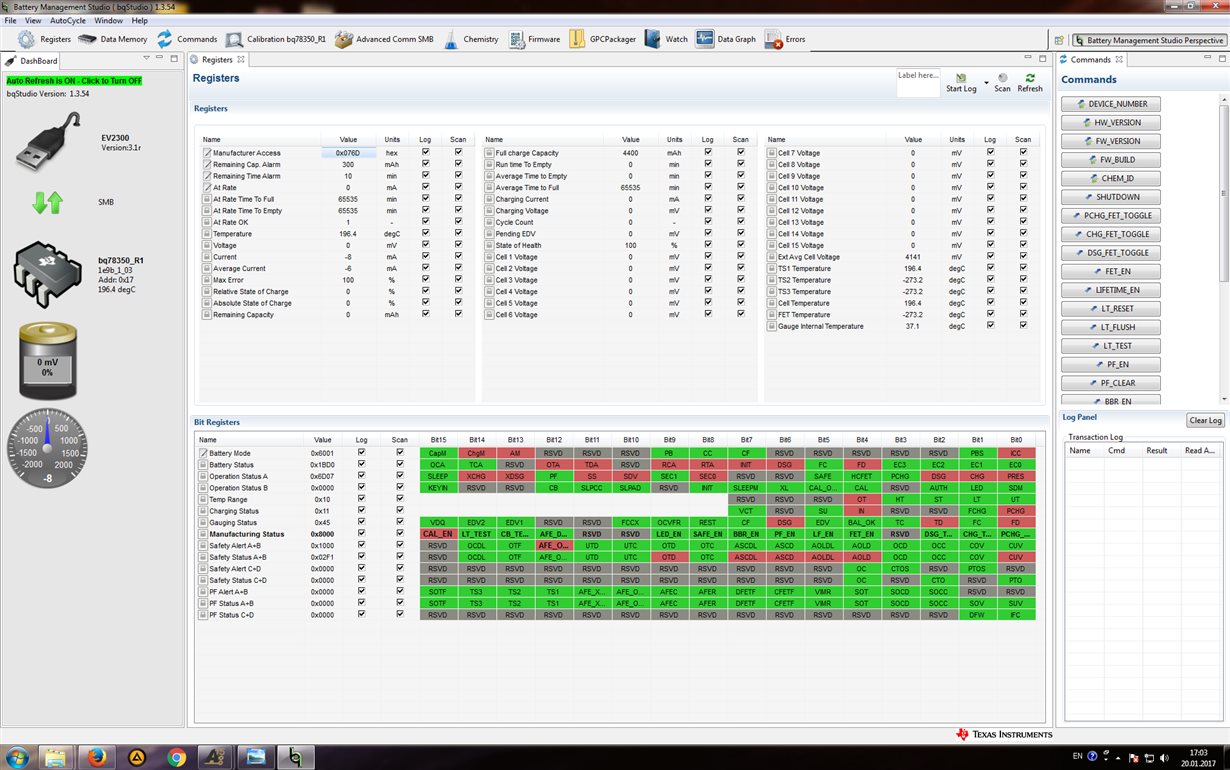Open the Commands toolbar item
Viewport: 1230px width, 770px height.
click(186, 39)
